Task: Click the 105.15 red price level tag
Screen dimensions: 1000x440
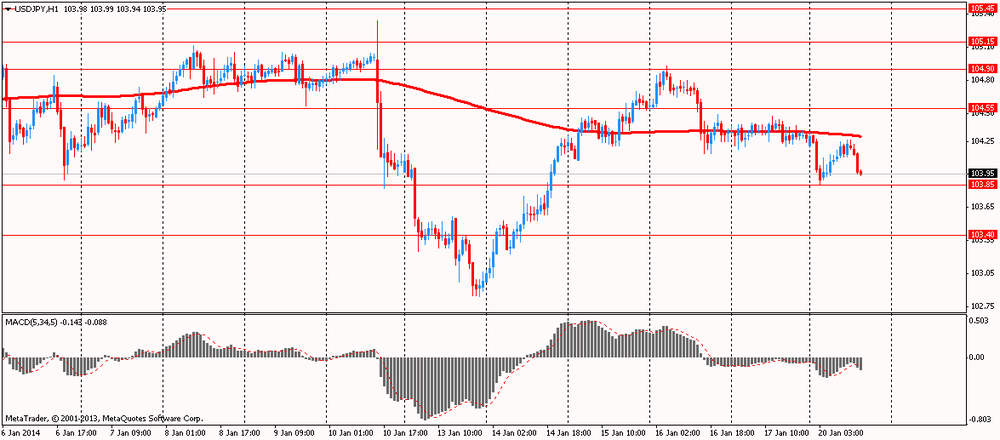Action: 982,42
